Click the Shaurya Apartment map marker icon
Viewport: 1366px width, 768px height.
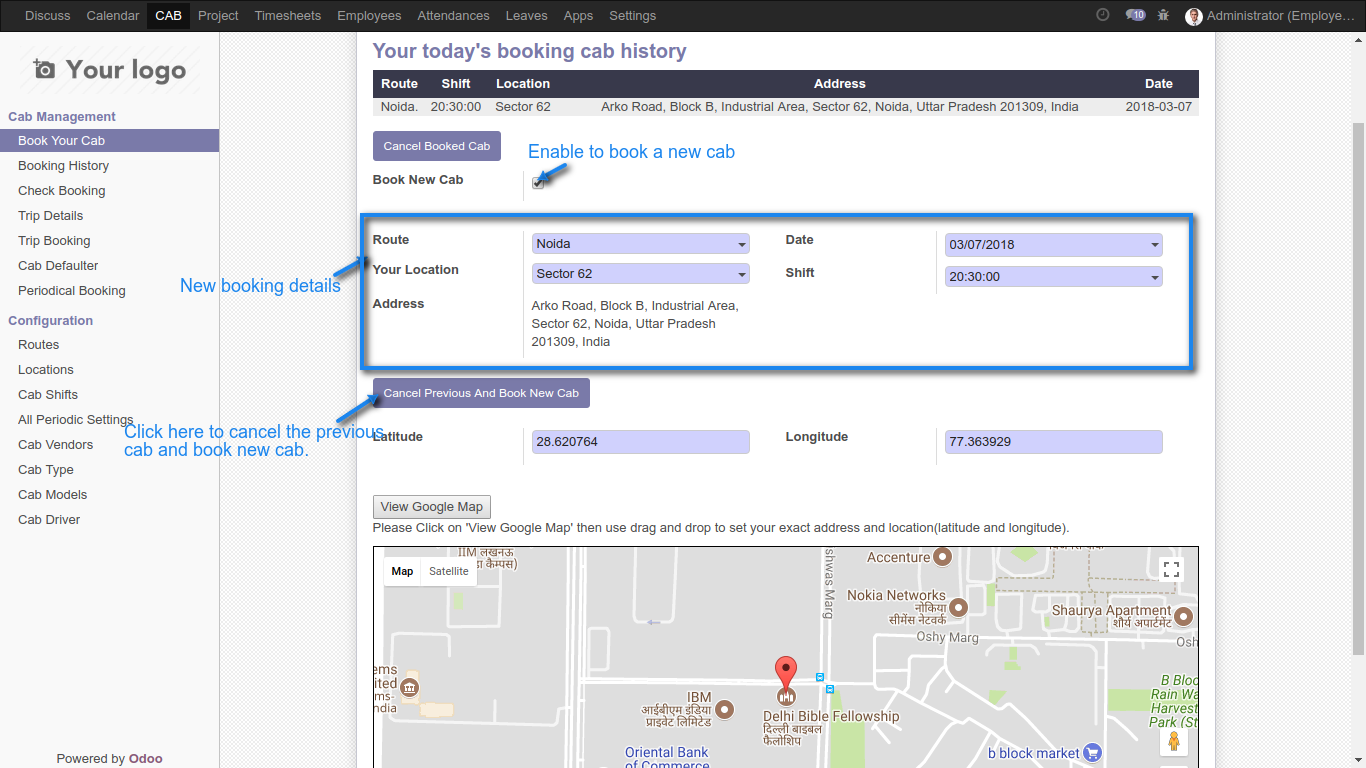point(1184,616)
